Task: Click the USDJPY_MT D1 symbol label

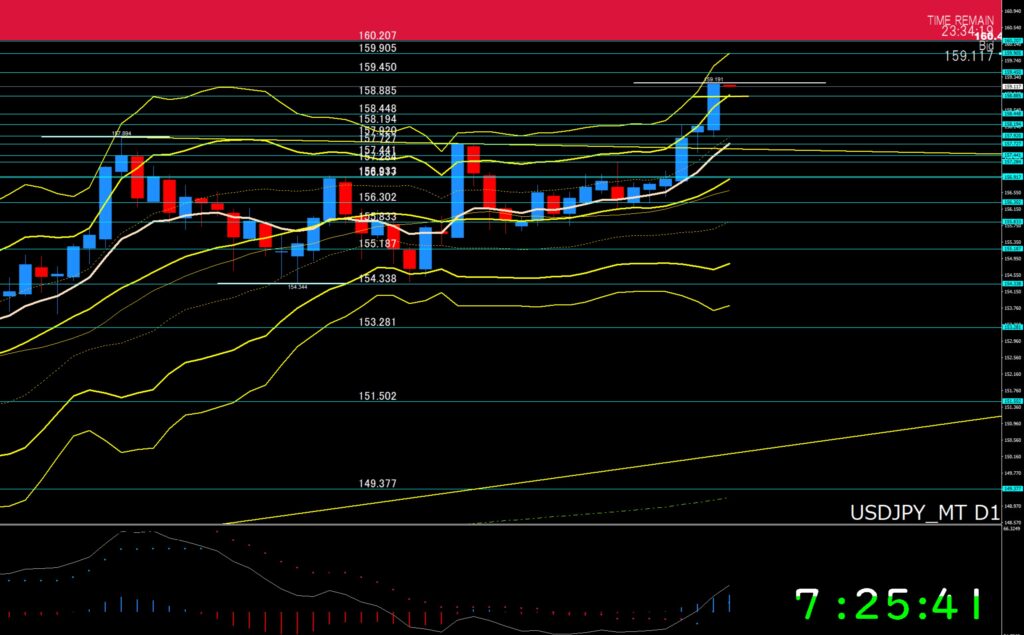Action: coord(923,513)
